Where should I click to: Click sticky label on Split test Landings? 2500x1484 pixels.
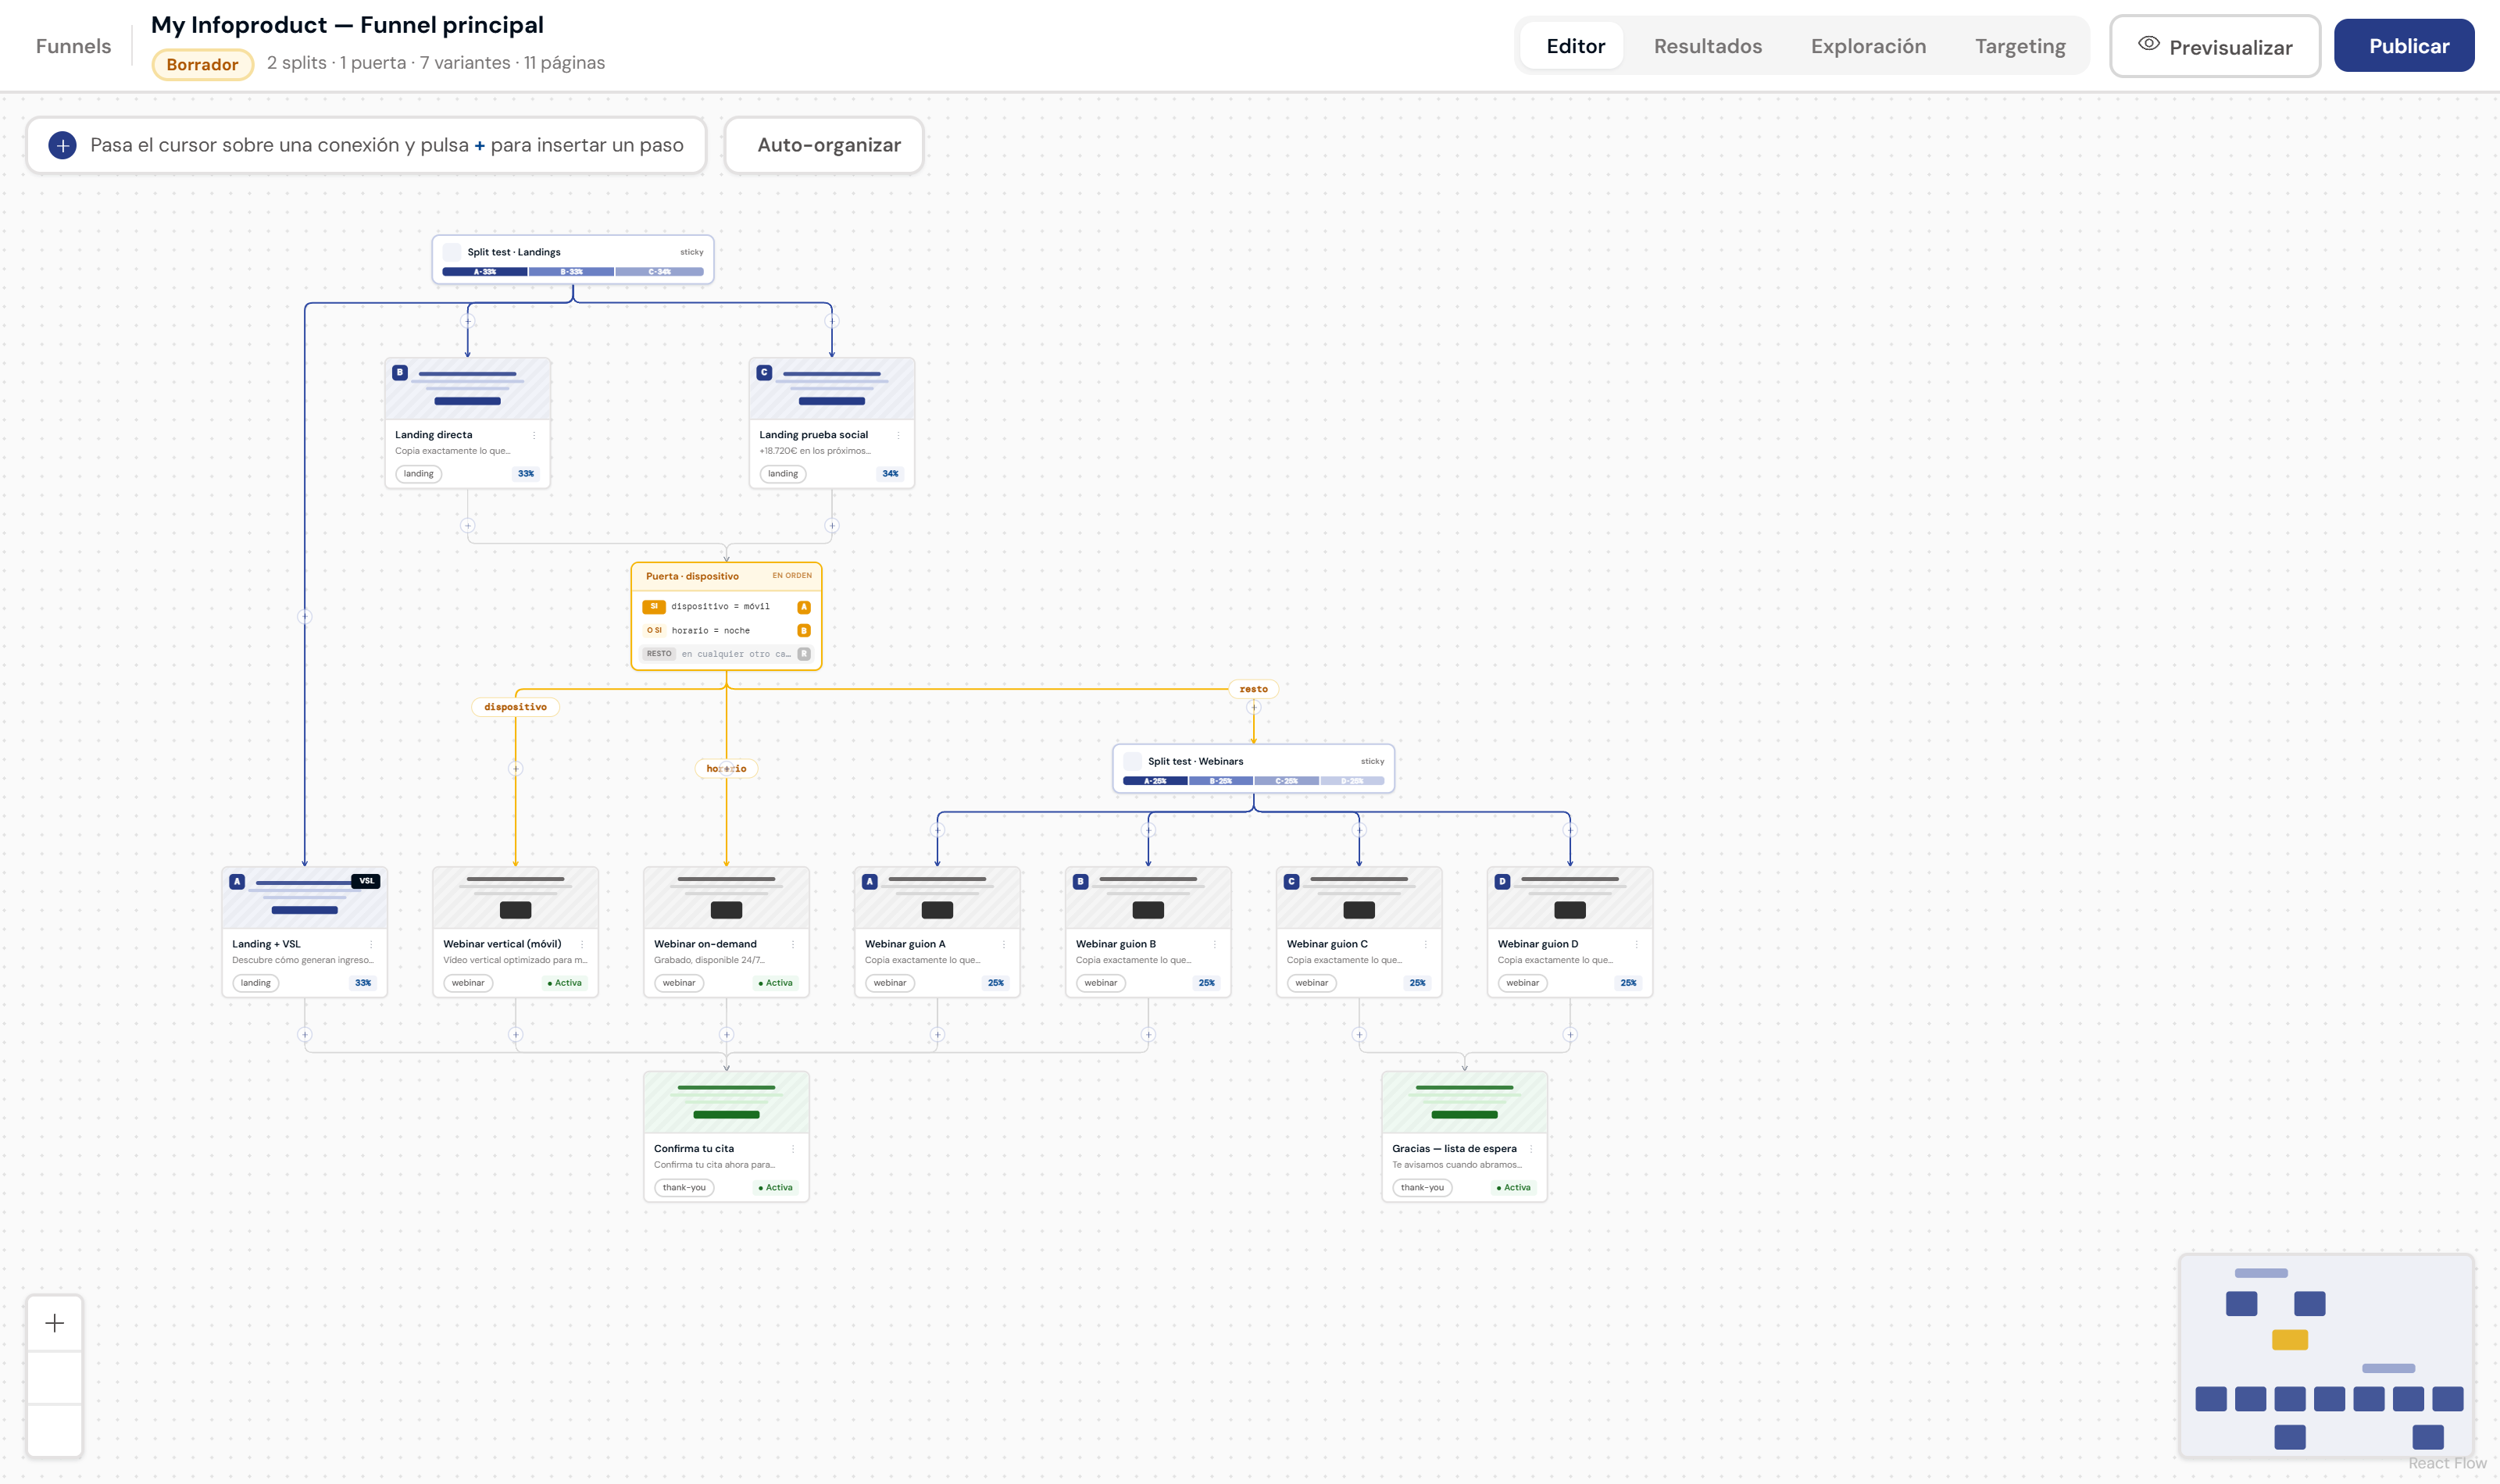pyautogui.click(x=691, y=252)
